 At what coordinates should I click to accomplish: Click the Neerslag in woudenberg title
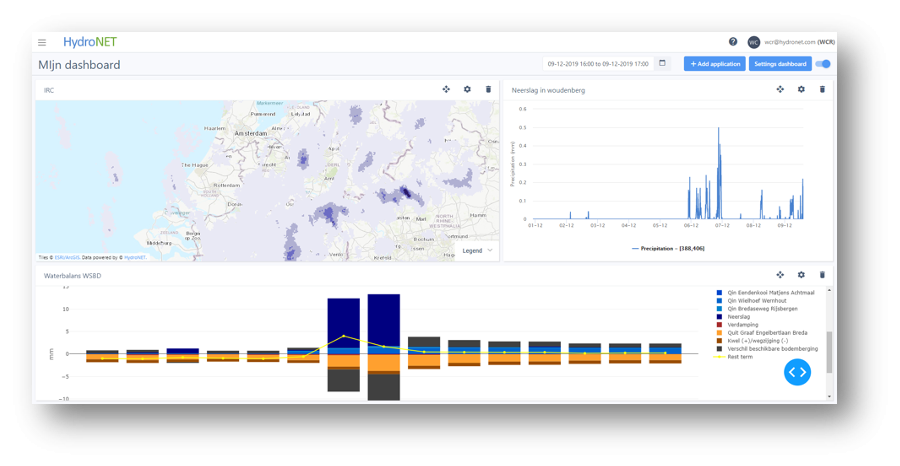(x=548, y=90)
